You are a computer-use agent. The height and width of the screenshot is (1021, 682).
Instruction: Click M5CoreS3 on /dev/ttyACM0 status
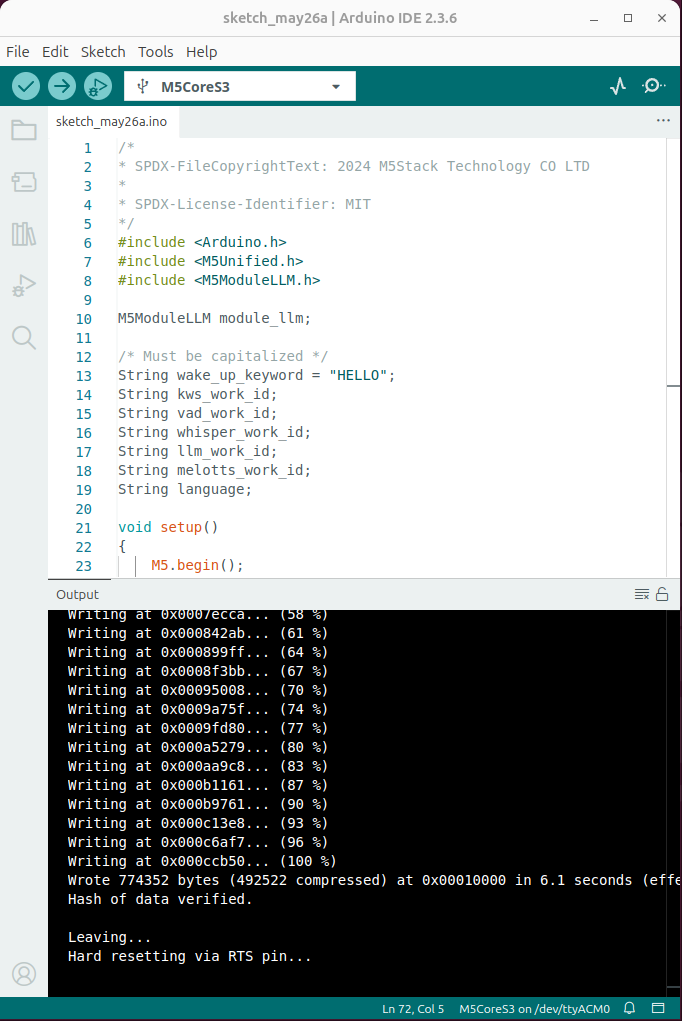point(534,1009)
